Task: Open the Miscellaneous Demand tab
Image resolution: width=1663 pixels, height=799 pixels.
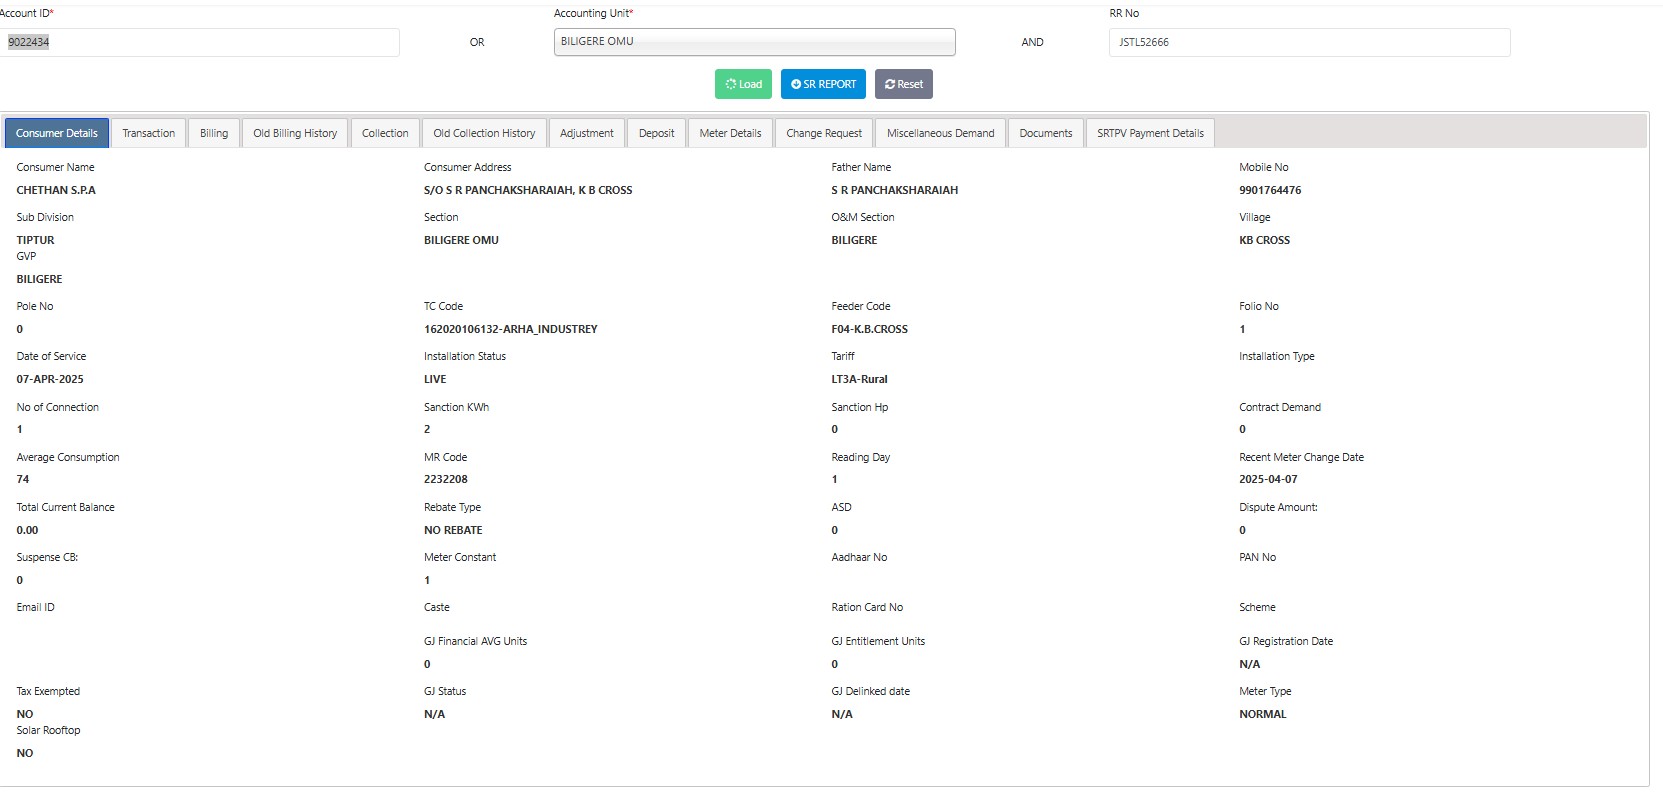Action: [x=941, y=133]
